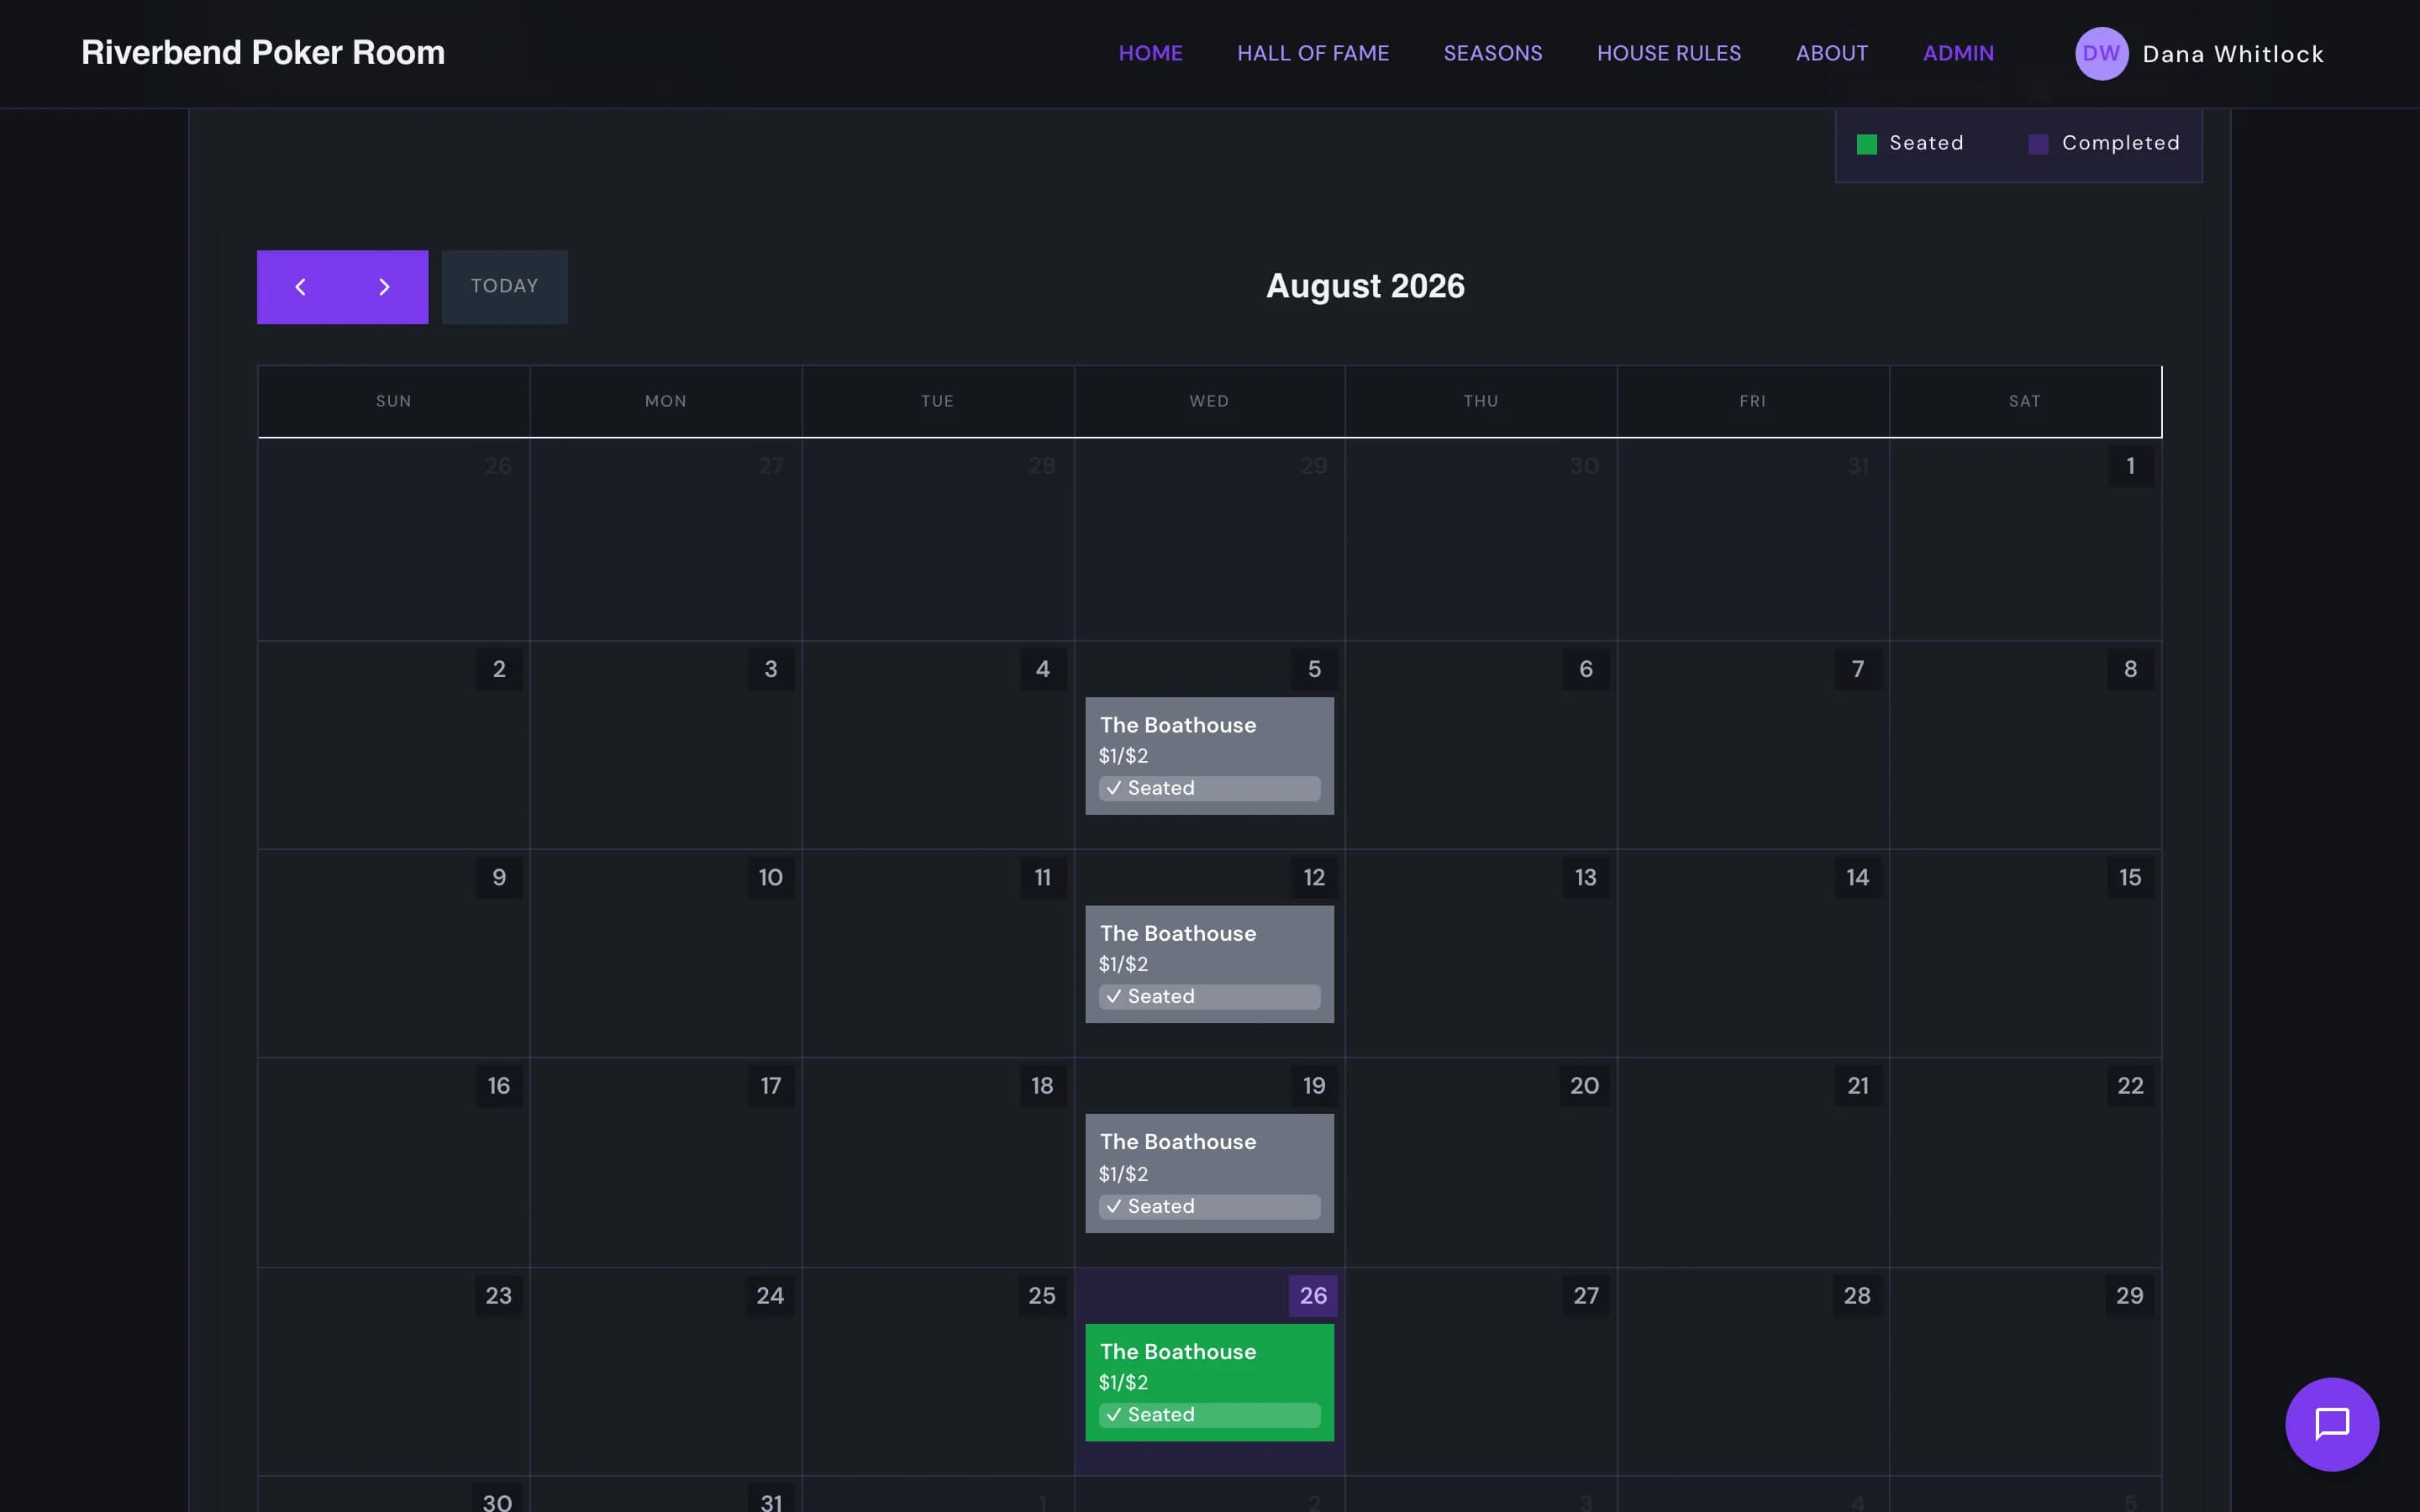Select day 7 in the calendar
Image resolution: width=2420 pixels, height=1512 pixels.
pos(1858,669)
